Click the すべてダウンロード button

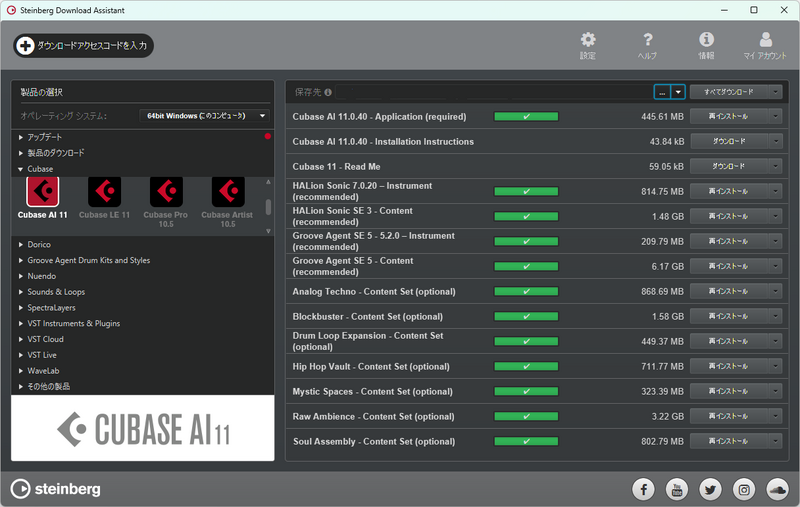729,92
